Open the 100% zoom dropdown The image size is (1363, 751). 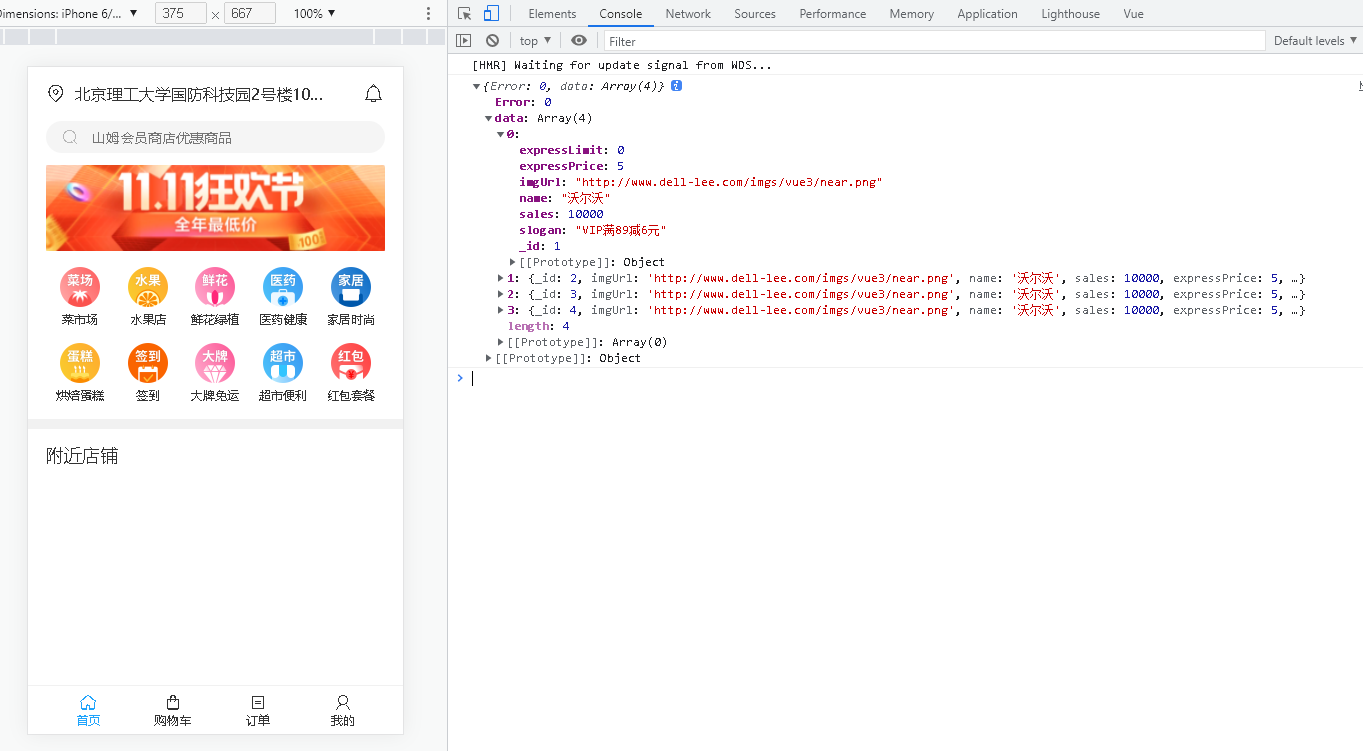pyautogui.click(x=314, y=14)
